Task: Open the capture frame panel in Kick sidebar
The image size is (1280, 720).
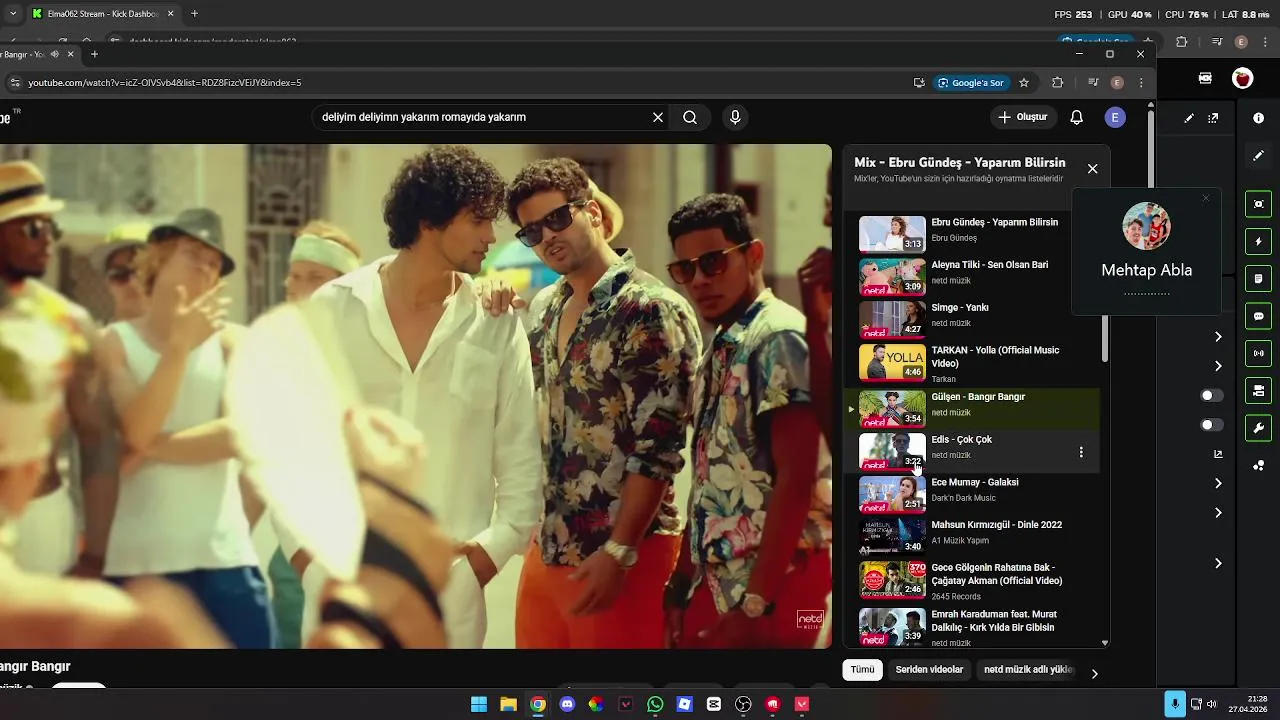Action: coord(1258,204)
